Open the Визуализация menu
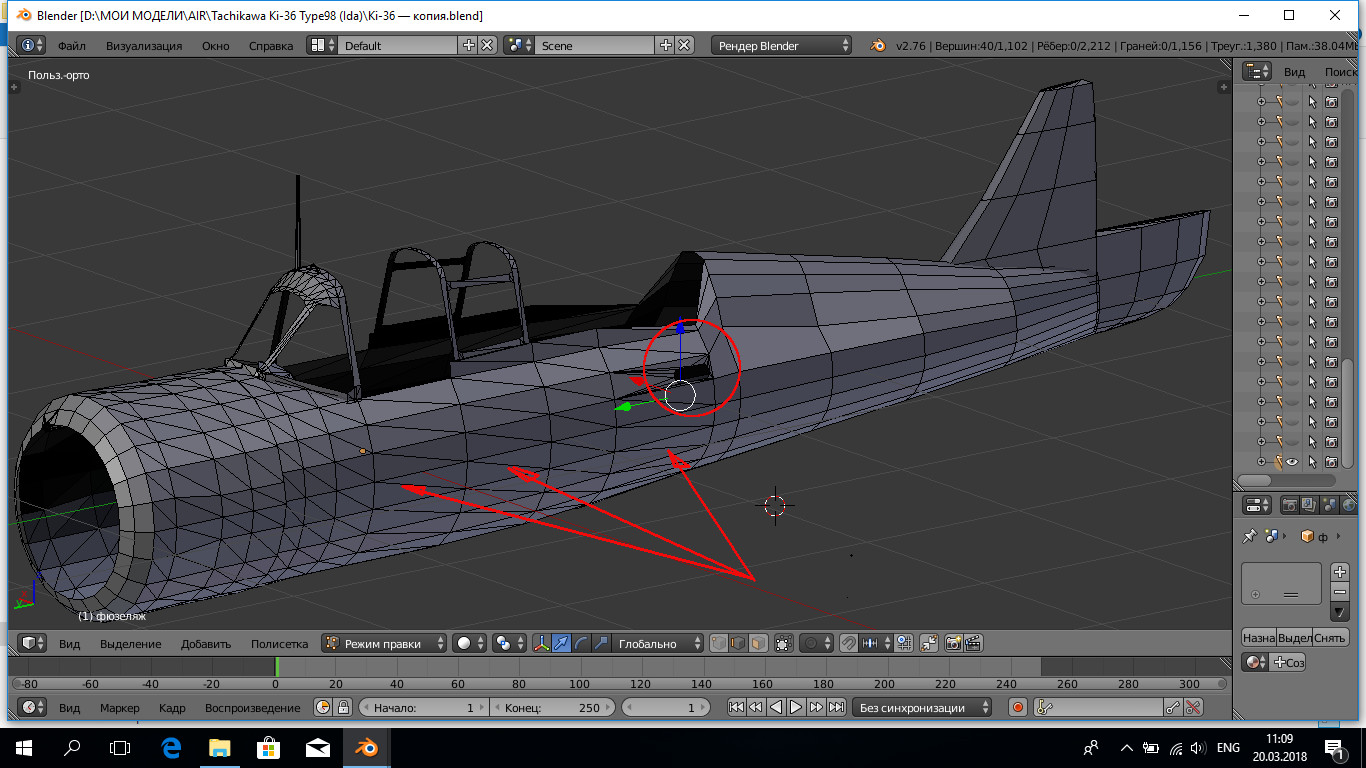 click(x=144, y=46)
